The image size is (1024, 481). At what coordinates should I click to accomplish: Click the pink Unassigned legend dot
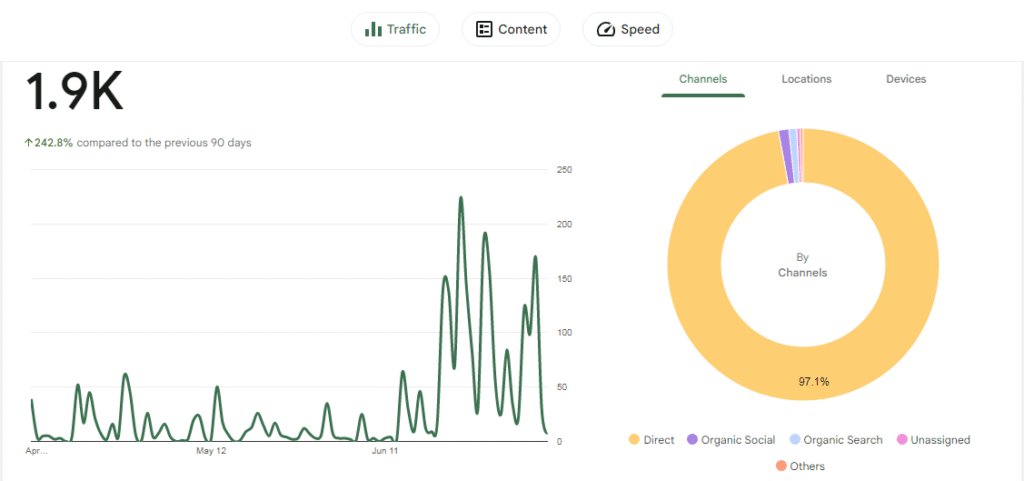pyautogui.click(x=902, y=440)
